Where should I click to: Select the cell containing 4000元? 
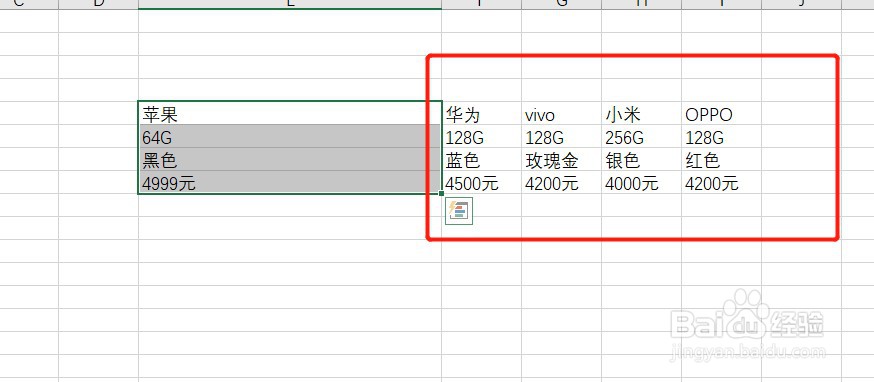click(x=642, y=182)
